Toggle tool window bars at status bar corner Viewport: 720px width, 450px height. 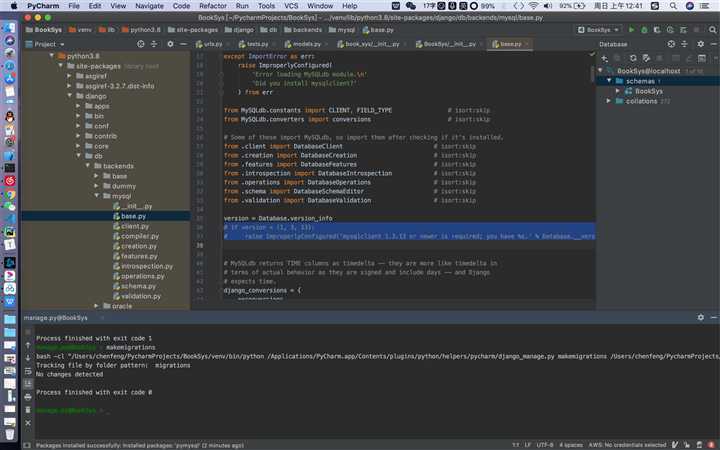point(27,445)
